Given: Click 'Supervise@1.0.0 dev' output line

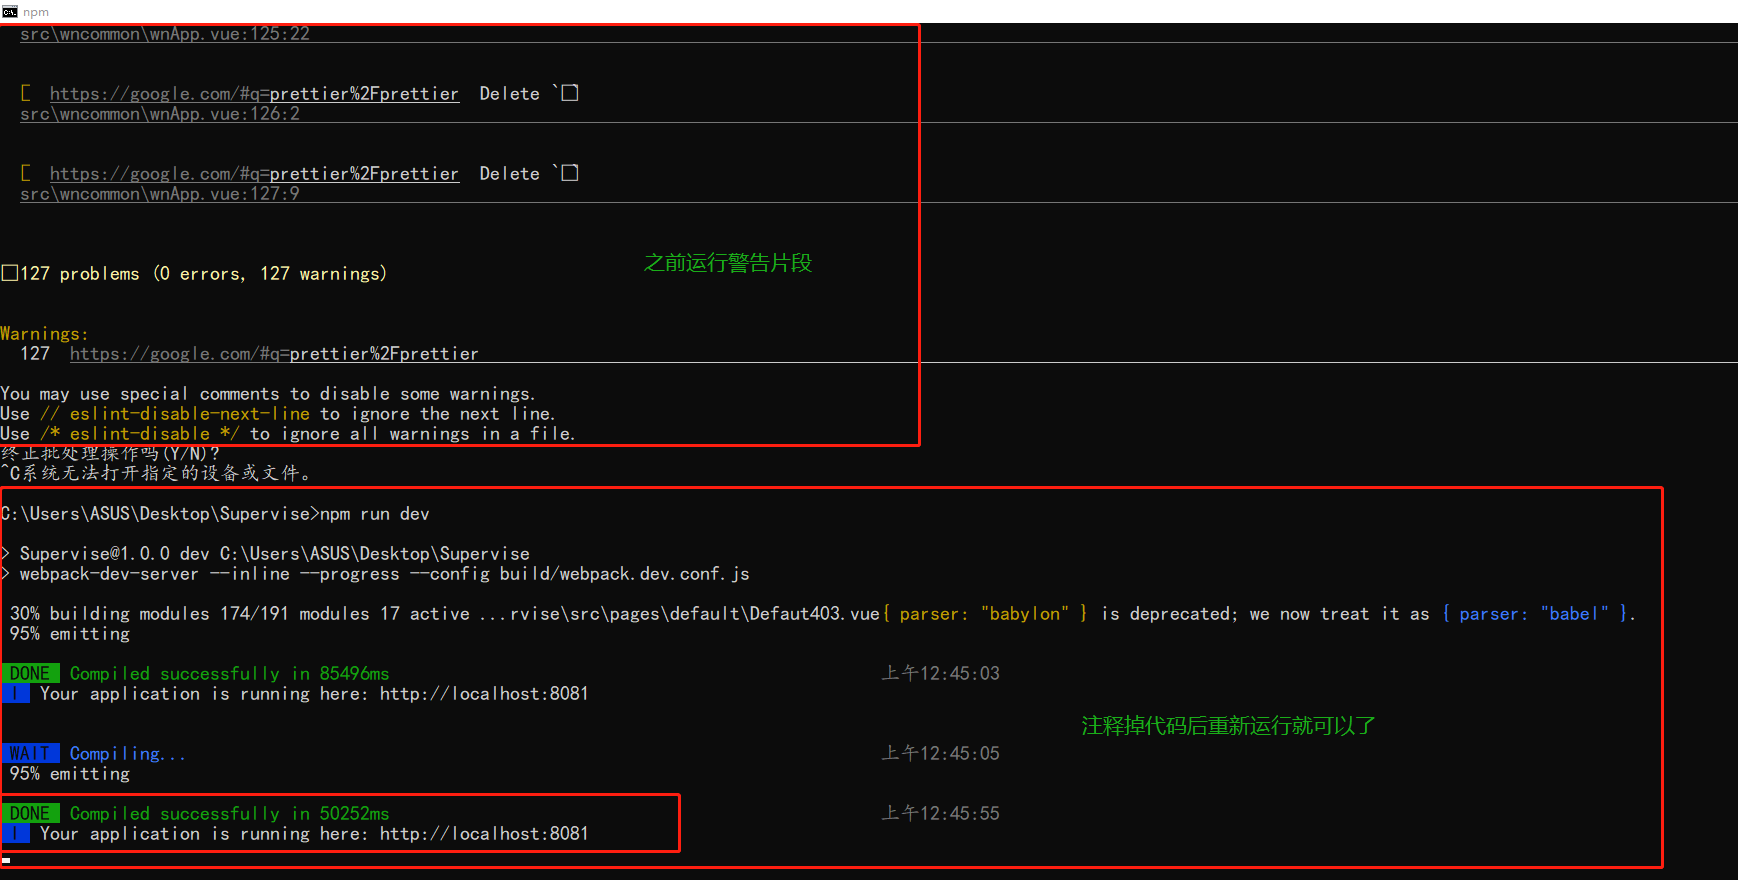Looking at the screenshot, I should point(265,554).
